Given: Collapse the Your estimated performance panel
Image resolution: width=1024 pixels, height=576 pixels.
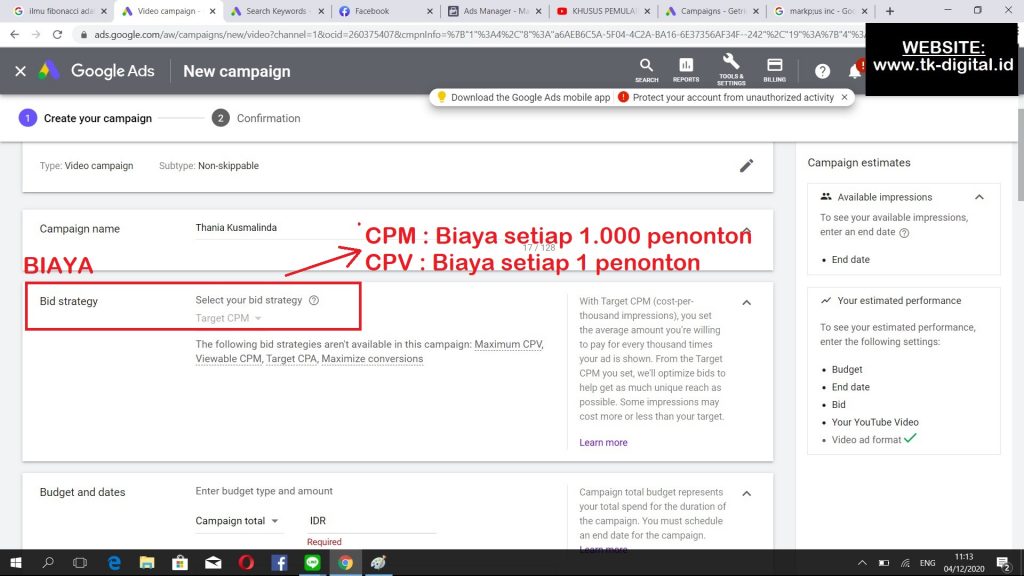Looking at the screenshot, I should point(979,300).
